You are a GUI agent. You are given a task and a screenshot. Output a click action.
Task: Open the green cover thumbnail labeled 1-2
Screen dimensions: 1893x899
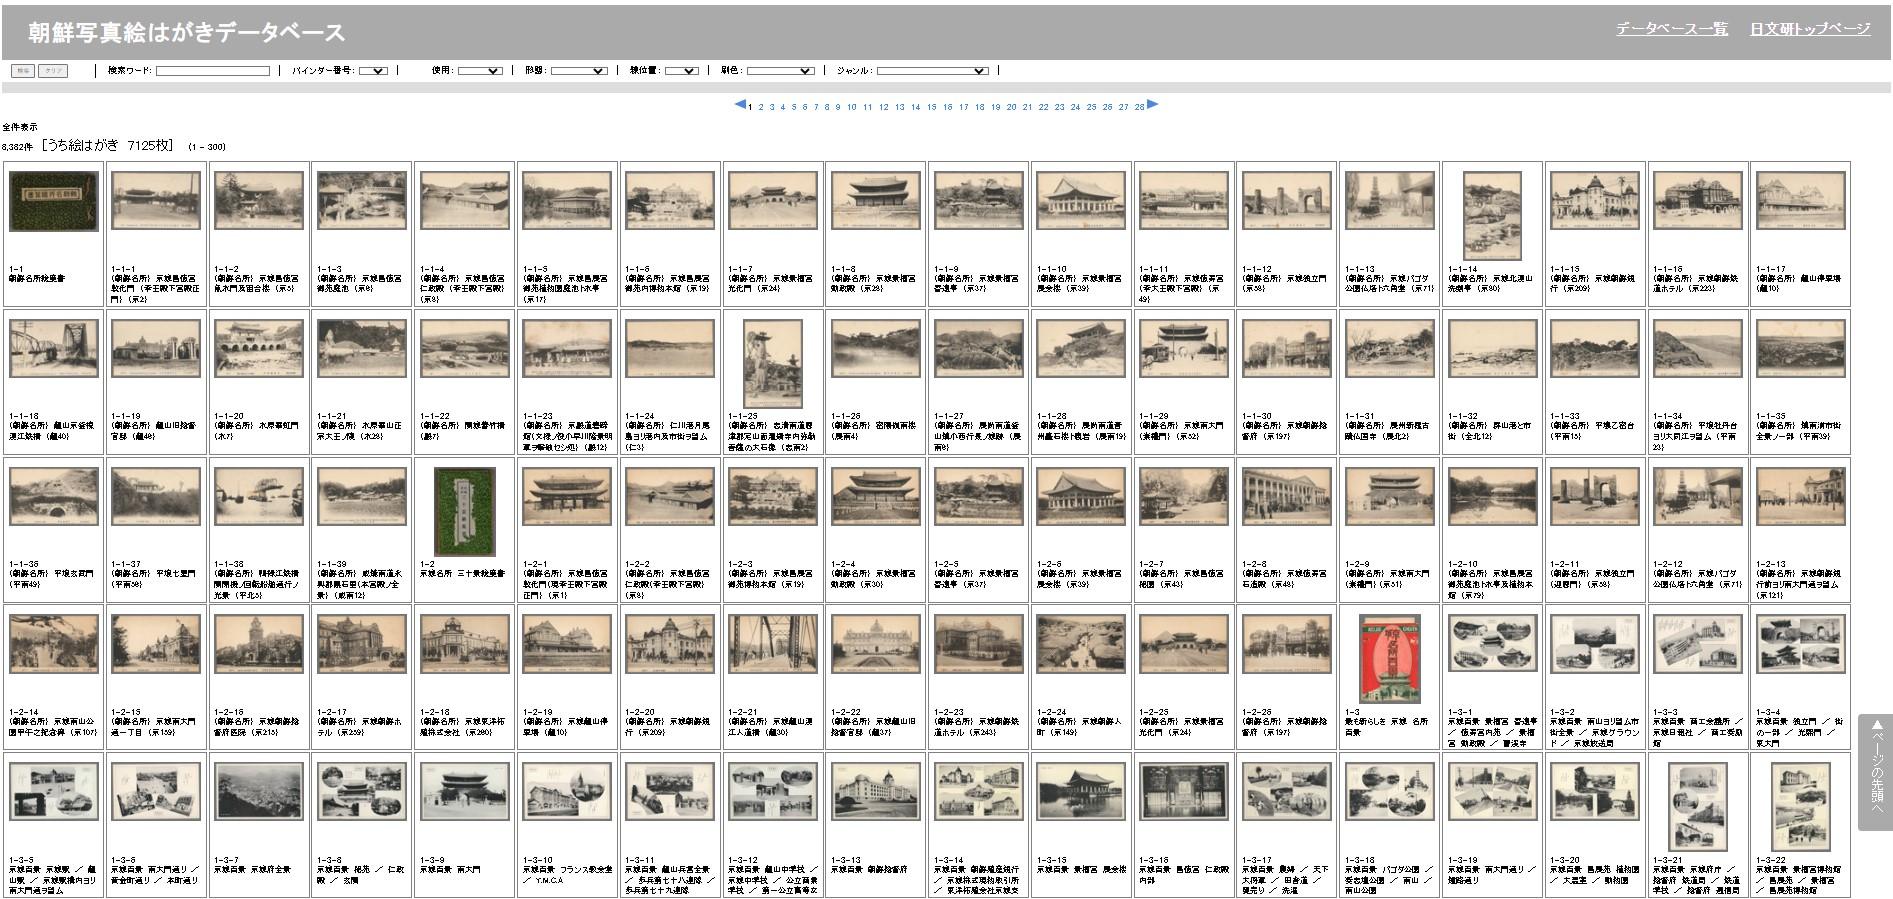tap(464, 511)
